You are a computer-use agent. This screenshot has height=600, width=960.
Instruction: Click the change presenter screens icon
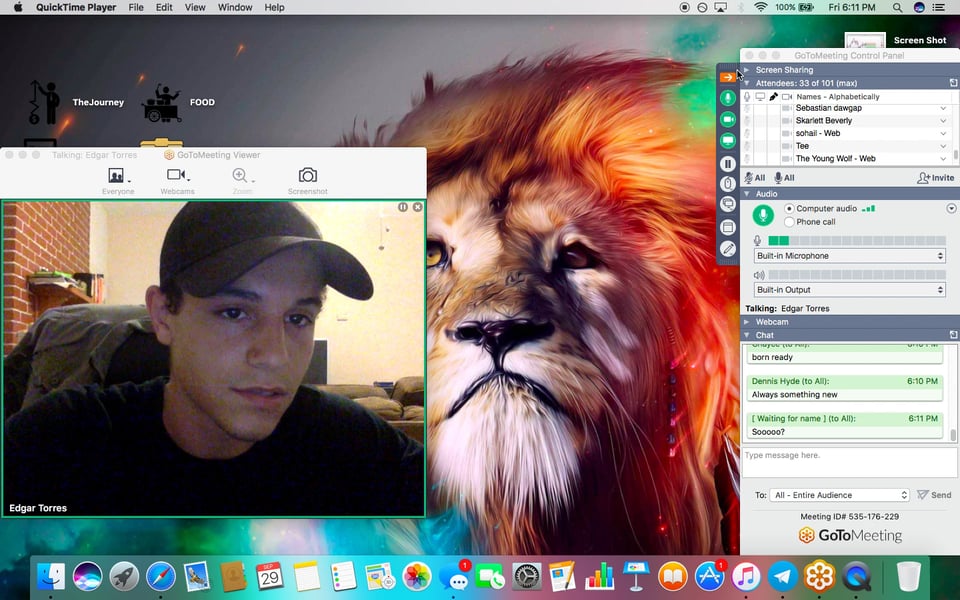click(727, 204)
